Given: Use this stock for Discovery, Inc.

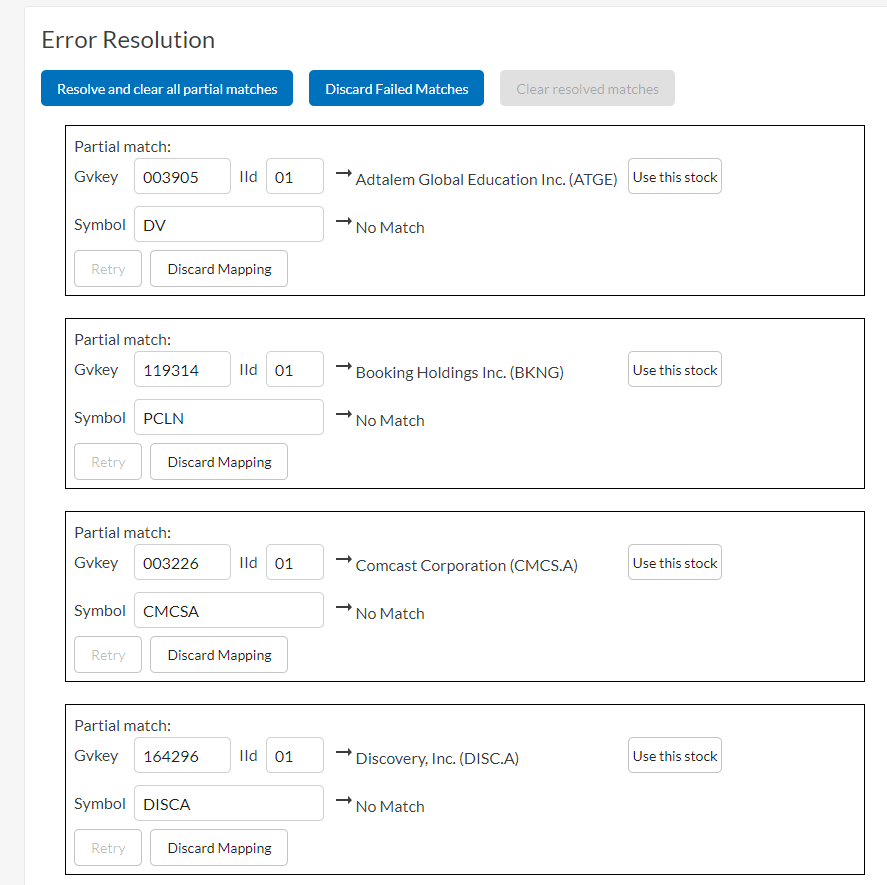Looking at the screenshot, I should (x=675, y=755).
